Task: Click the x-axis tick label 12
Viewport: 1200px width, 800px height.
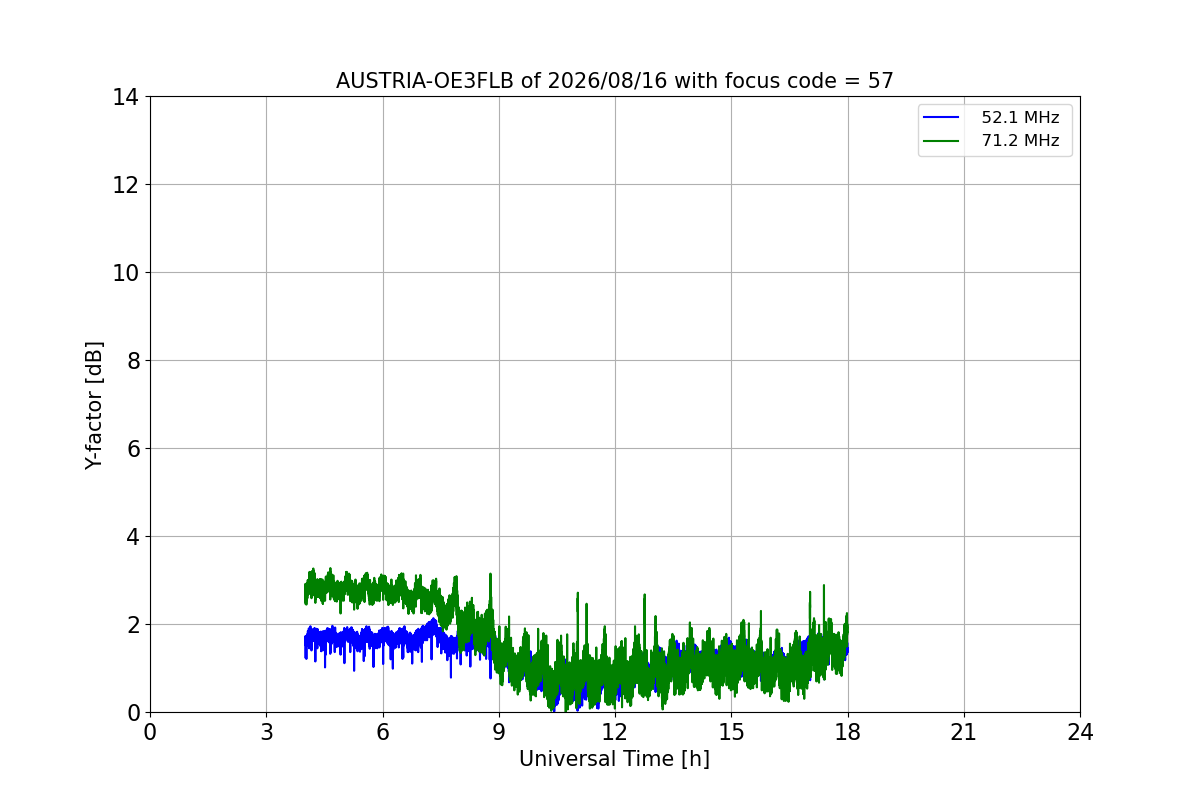Action: (615, 732)
